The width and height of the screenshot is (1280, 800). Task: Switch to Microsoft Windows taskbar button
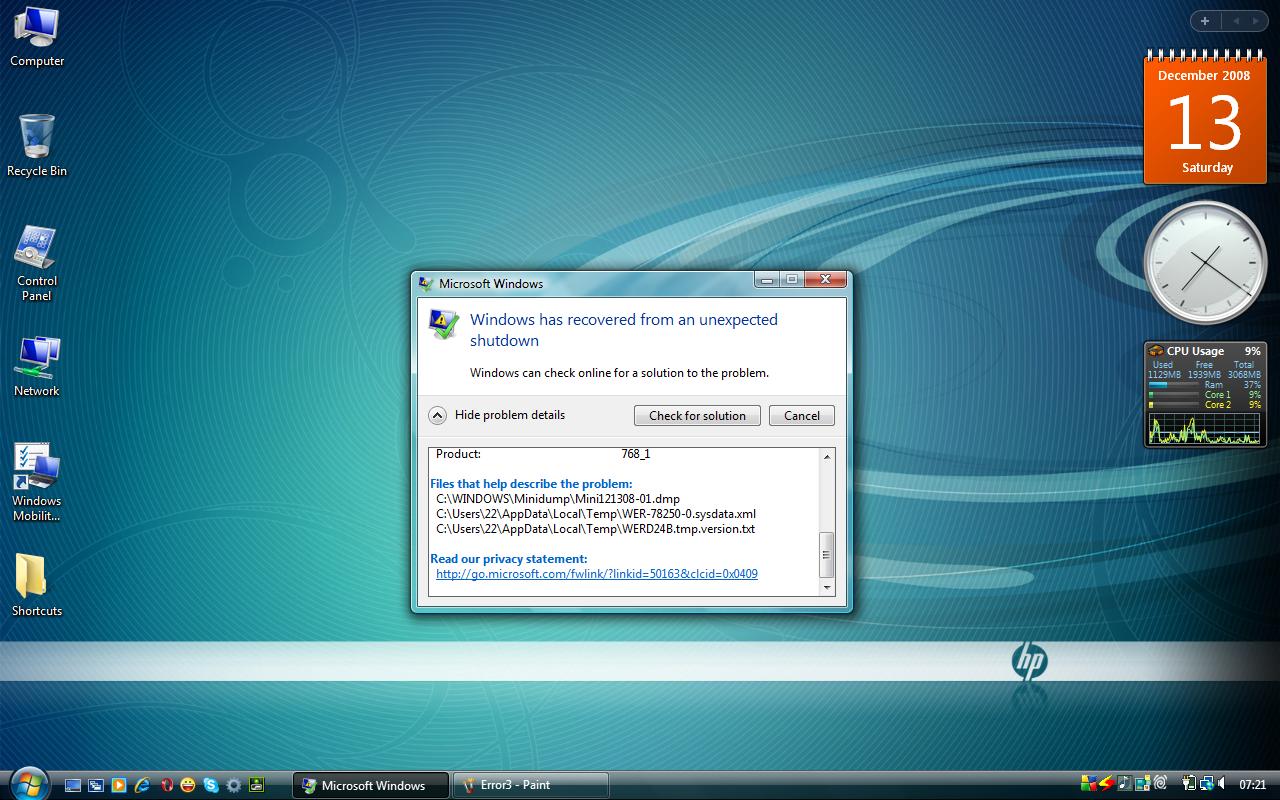click(370, 785)
